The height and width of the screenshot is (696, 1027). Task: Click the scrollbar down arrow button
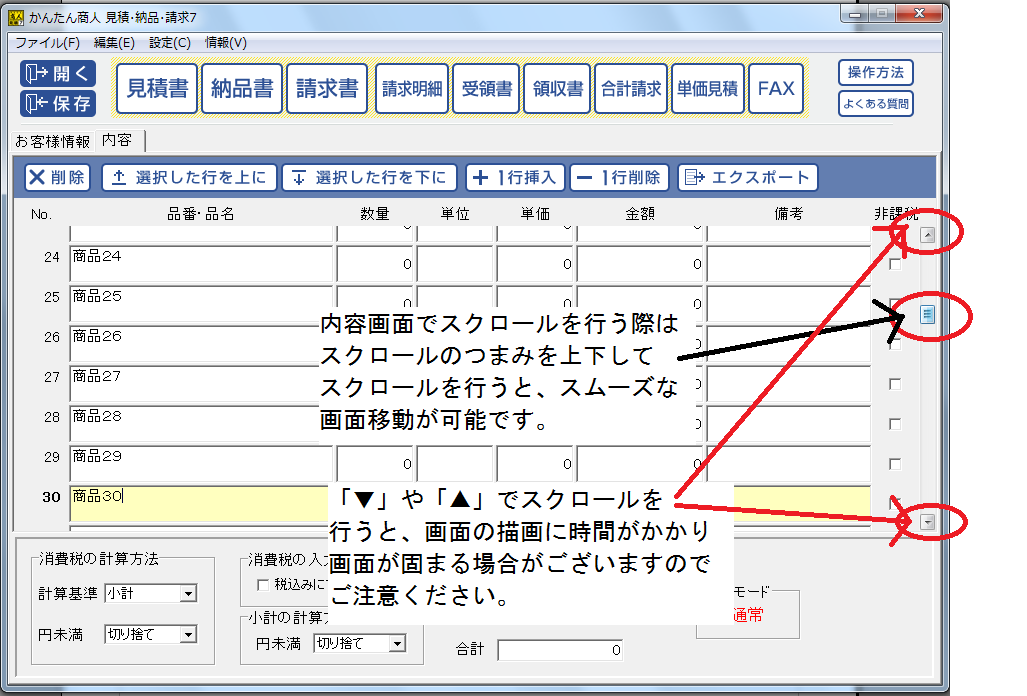tap(927, 522)
